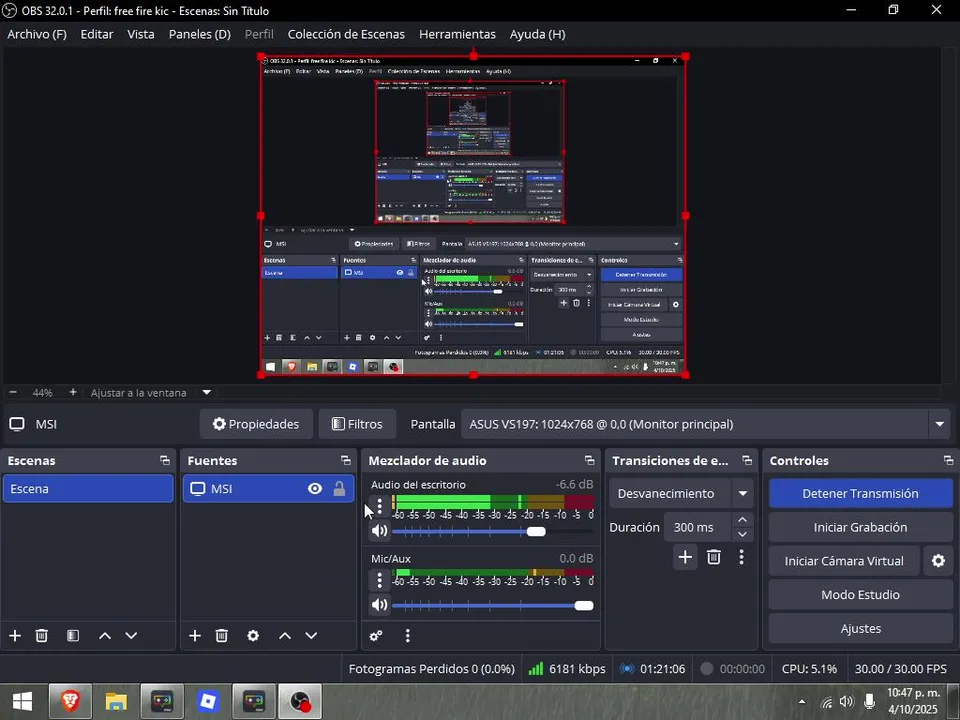This screenshot has height=720, width=960.
Task: Show hidden tray icons chevron
Action: (x=802, y=702)
